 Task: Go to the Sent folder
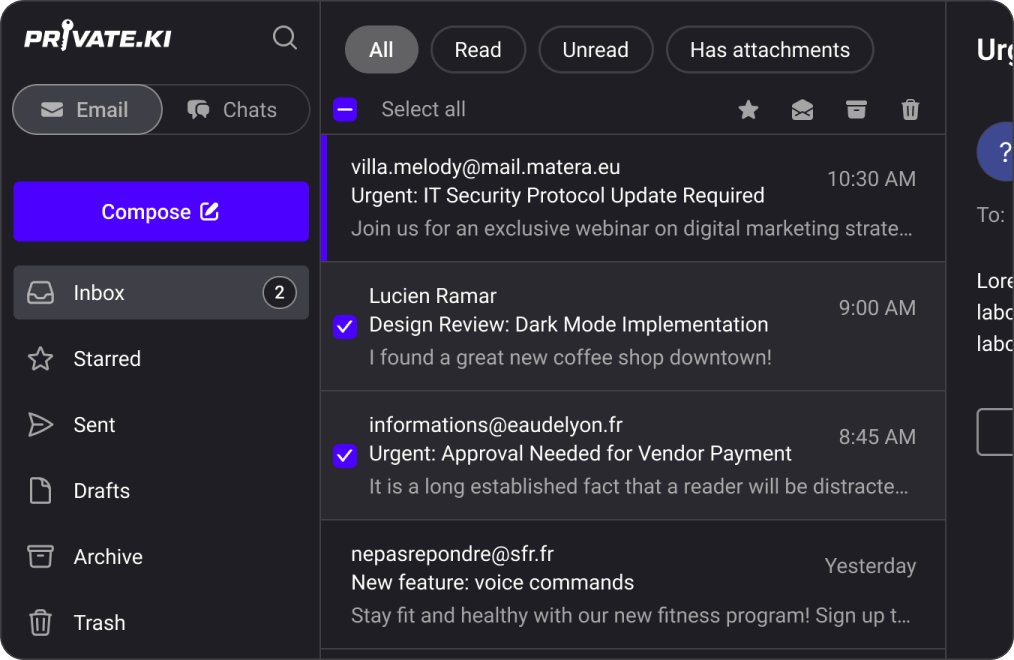pyautogui.click(x=94, y=425)
